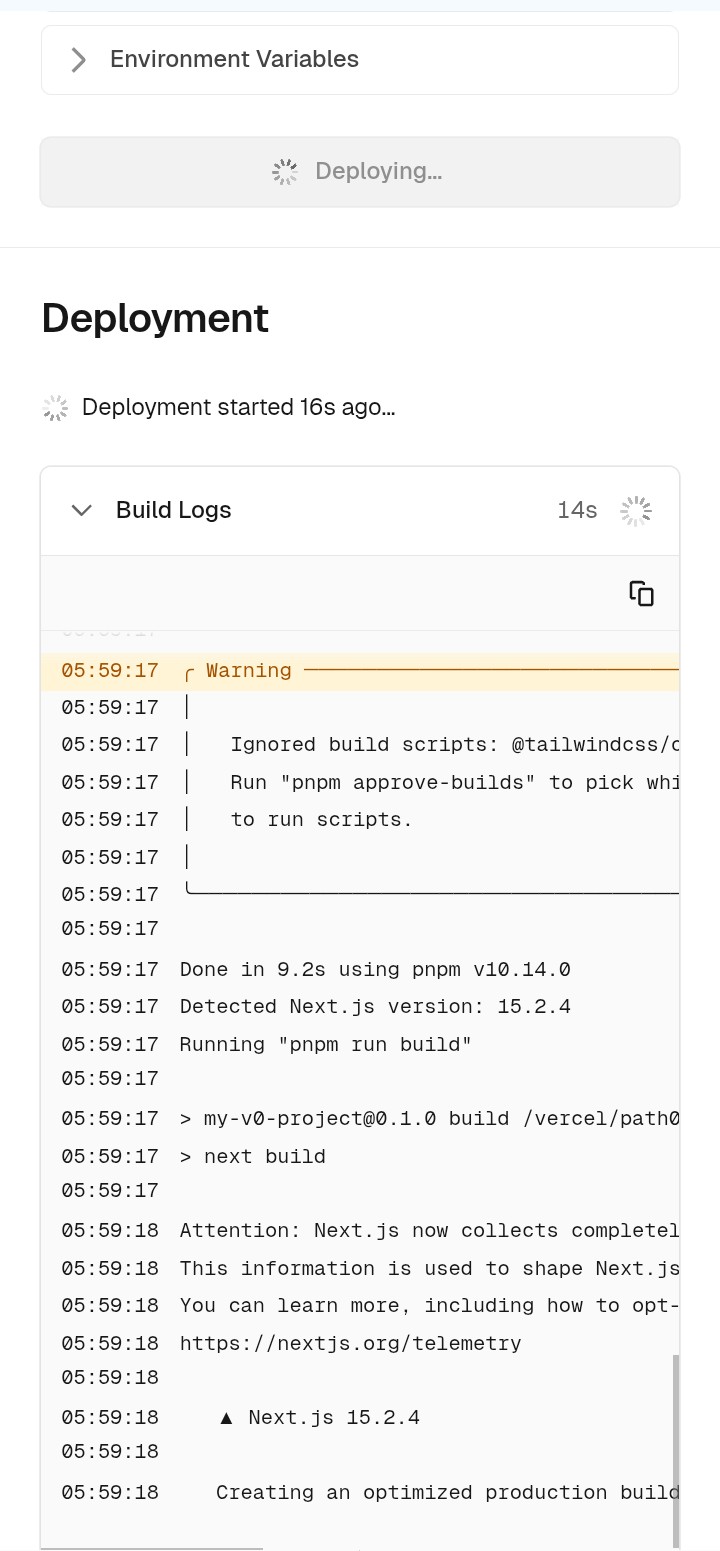Open the nextjs.org/telemetry URL in logs
The width and height of the screenshot is (720, 1551).
(x=350, y=1343)
